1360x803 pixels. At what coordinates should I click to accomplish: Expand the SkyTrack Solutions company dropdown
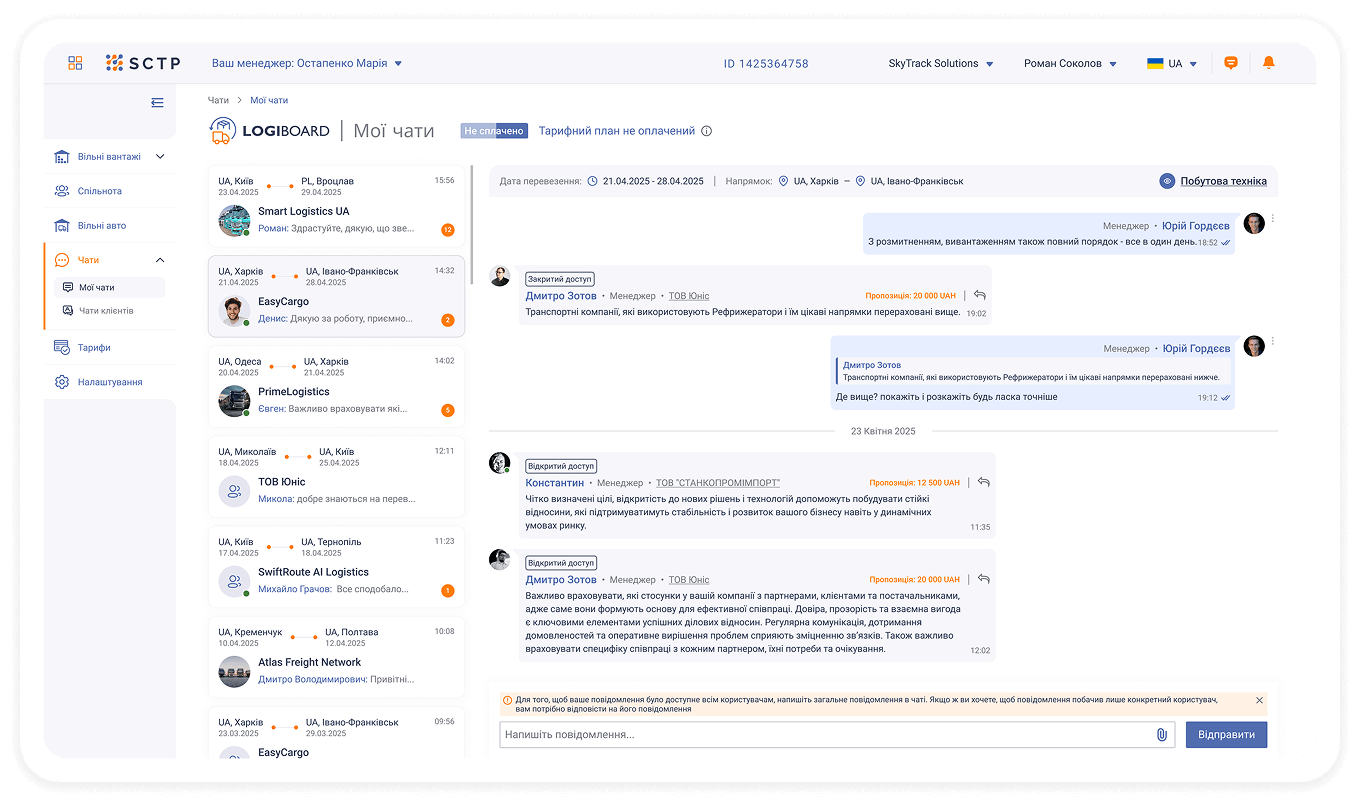pyautogui.click(x=940, y=64)
